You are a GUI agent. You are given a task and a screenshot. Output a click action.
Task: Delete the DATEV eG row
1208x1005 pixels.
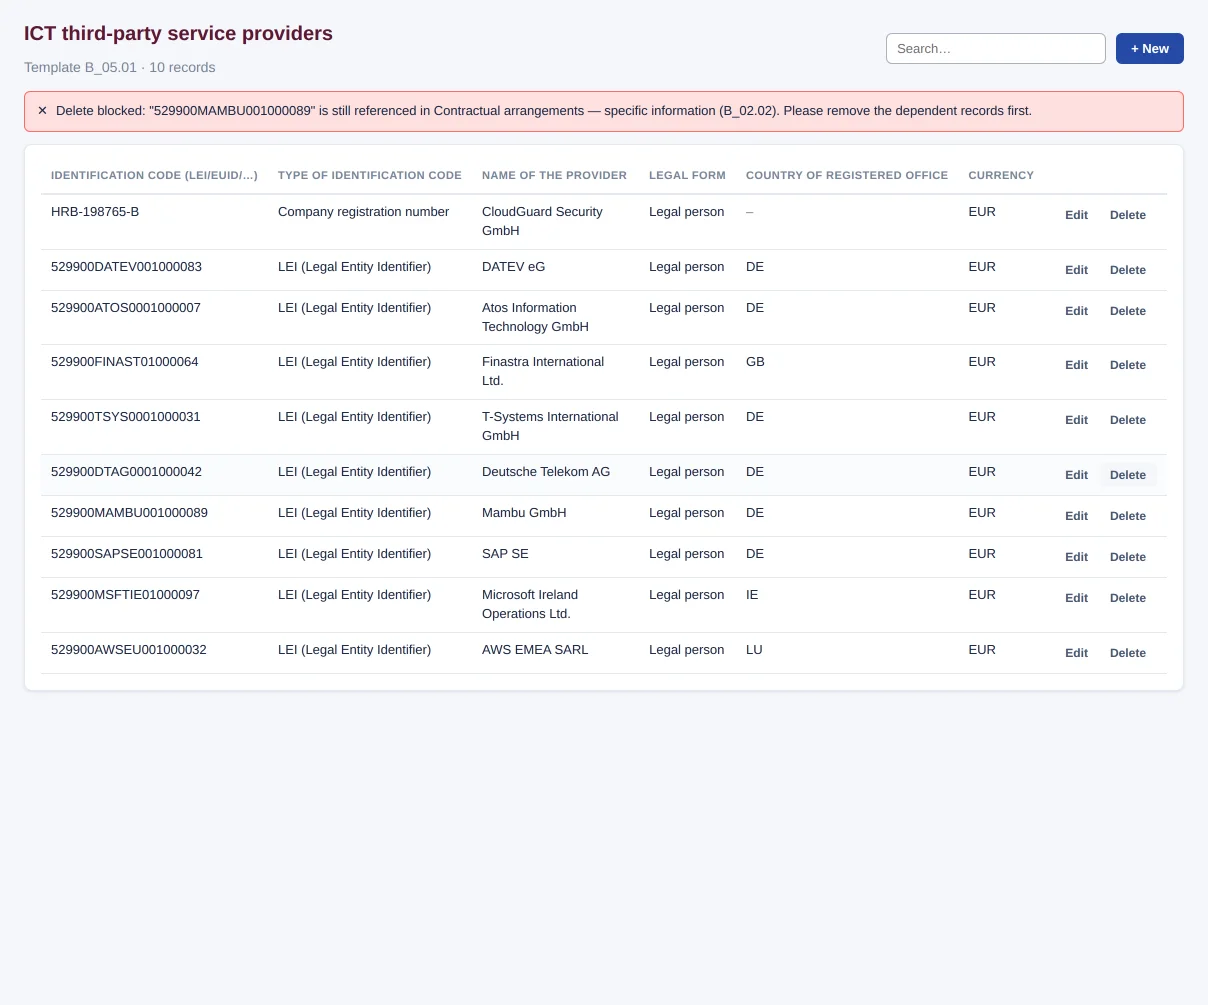click(1128, 270)
